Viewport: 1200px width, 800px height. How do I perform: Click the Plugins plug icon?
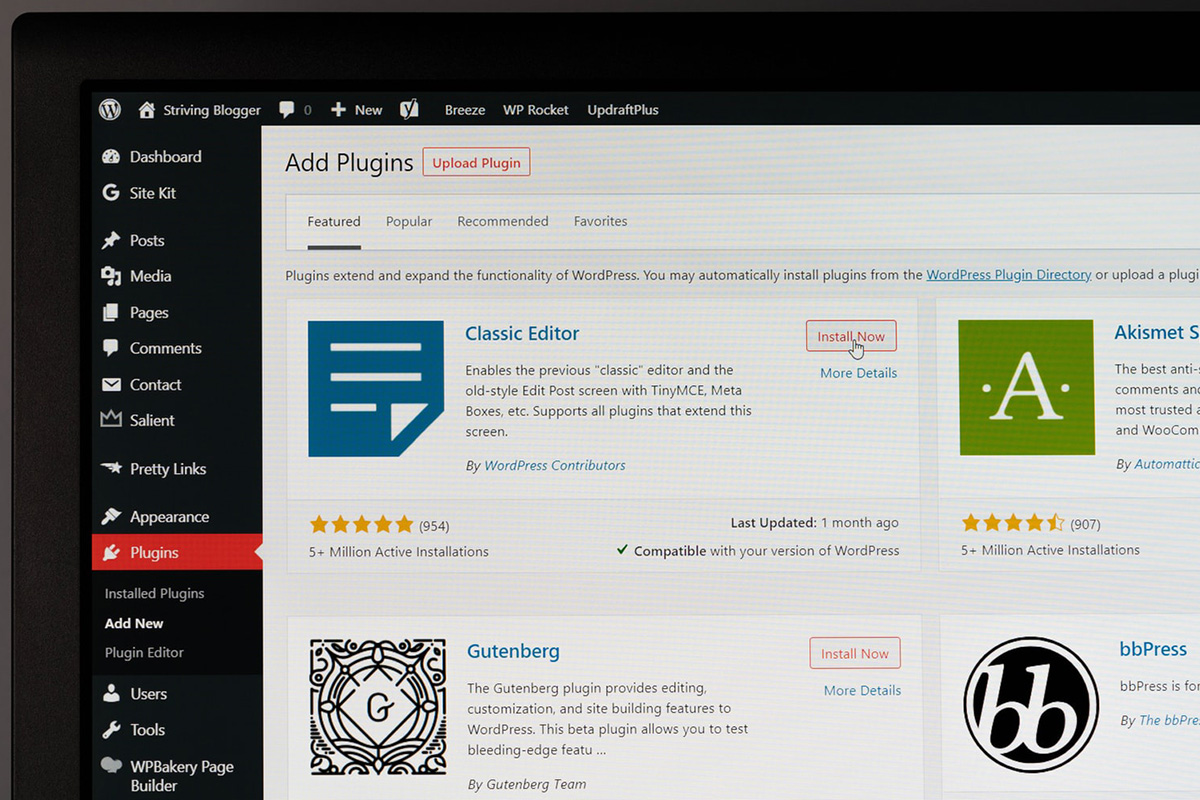point(111,553)
